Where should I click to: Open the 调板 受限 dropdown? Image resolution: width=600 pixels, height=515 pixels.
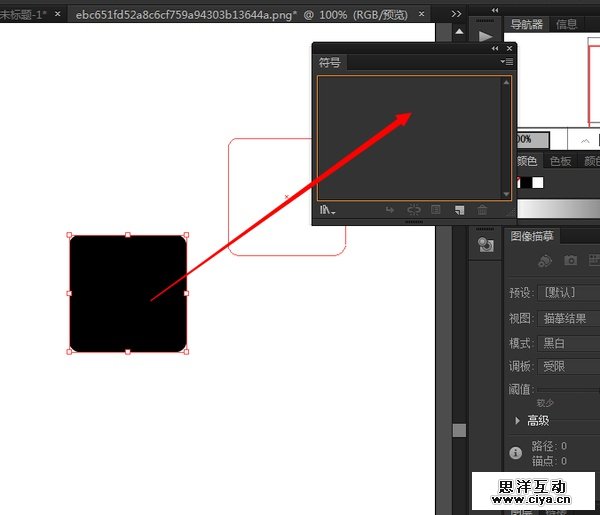569,367
